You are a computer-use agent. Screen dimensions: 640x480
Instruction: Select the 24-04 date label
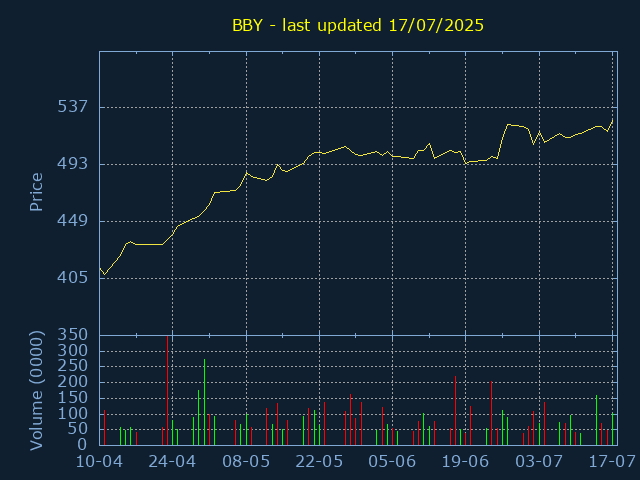coord(172,462)
